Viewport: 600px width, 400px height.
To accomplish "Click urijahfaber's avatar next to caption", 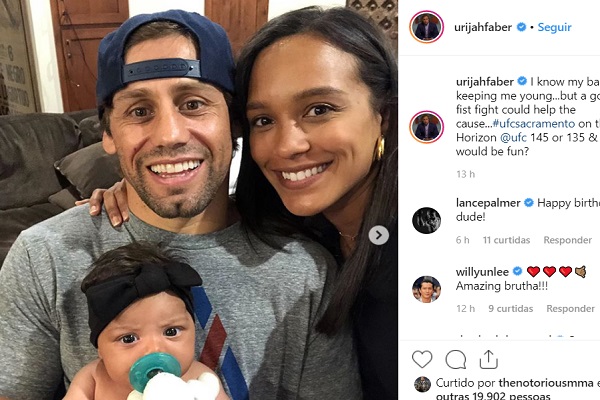I will tap(426, 127).
